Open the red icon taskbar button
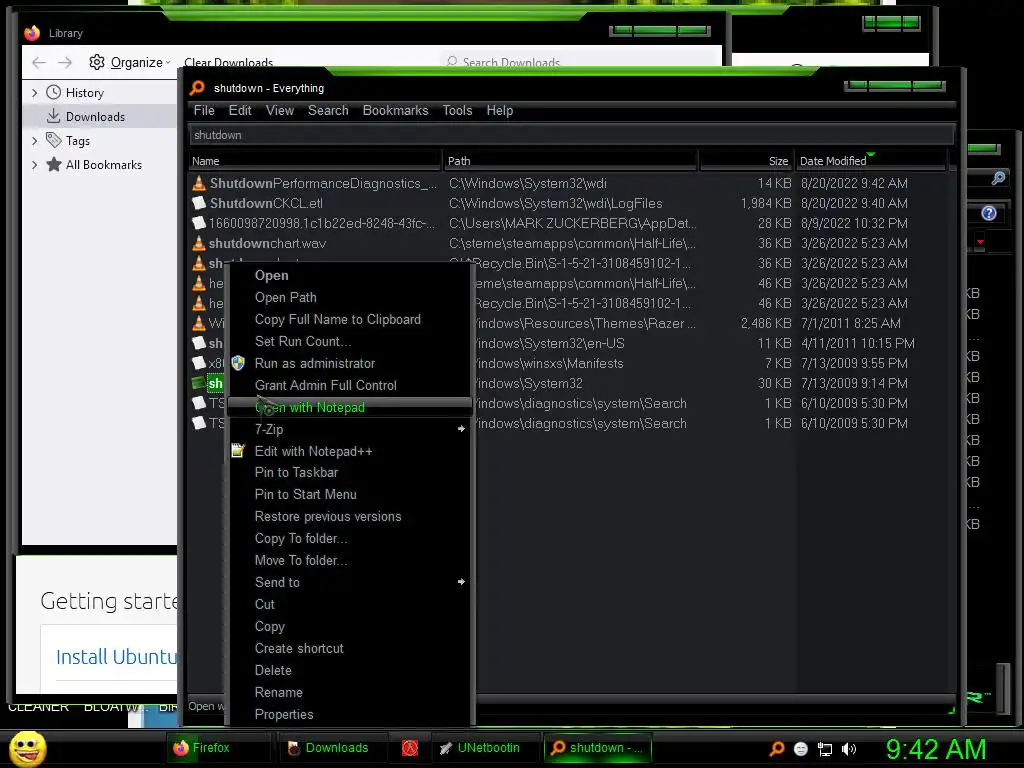Viewport: 1024px width, 768px height. [x=410, y=748]
